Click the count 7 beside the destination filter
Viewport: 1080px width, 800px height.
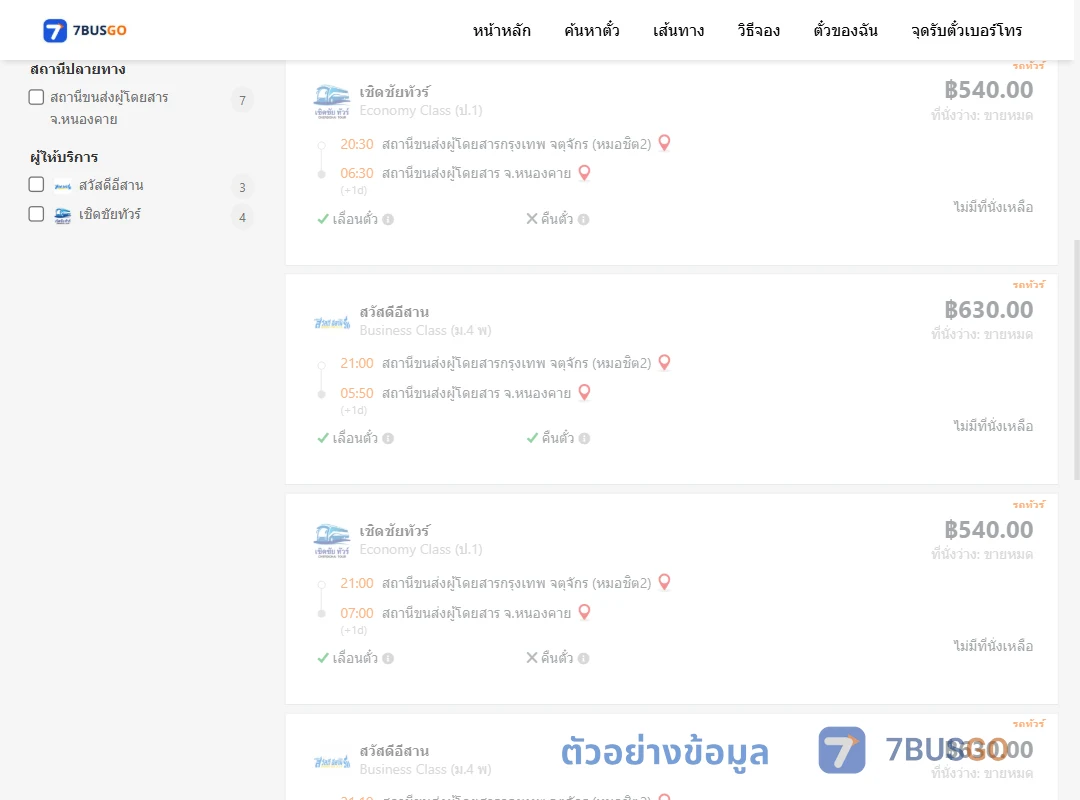pyautogui.click(x=242, y=101)
